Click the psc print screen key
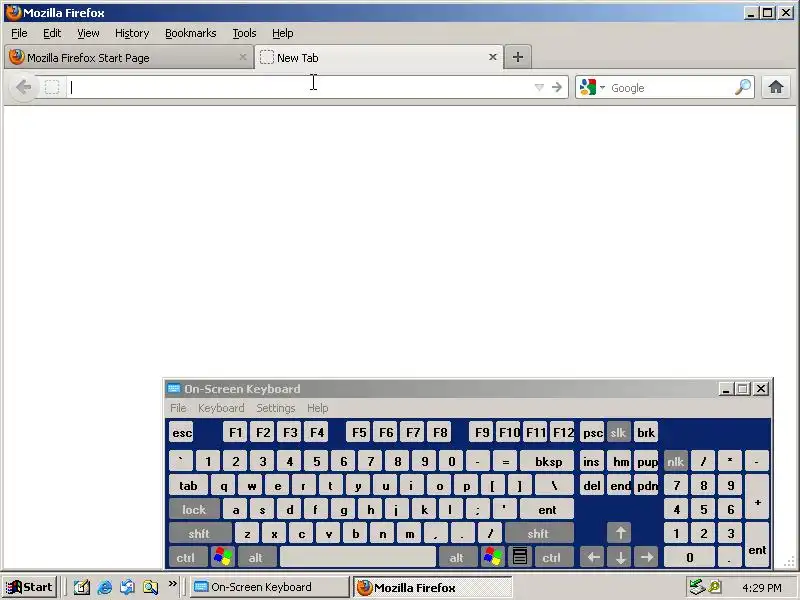Image resolution: width=800 pixels, height=600 pixels. coord(592,433)
